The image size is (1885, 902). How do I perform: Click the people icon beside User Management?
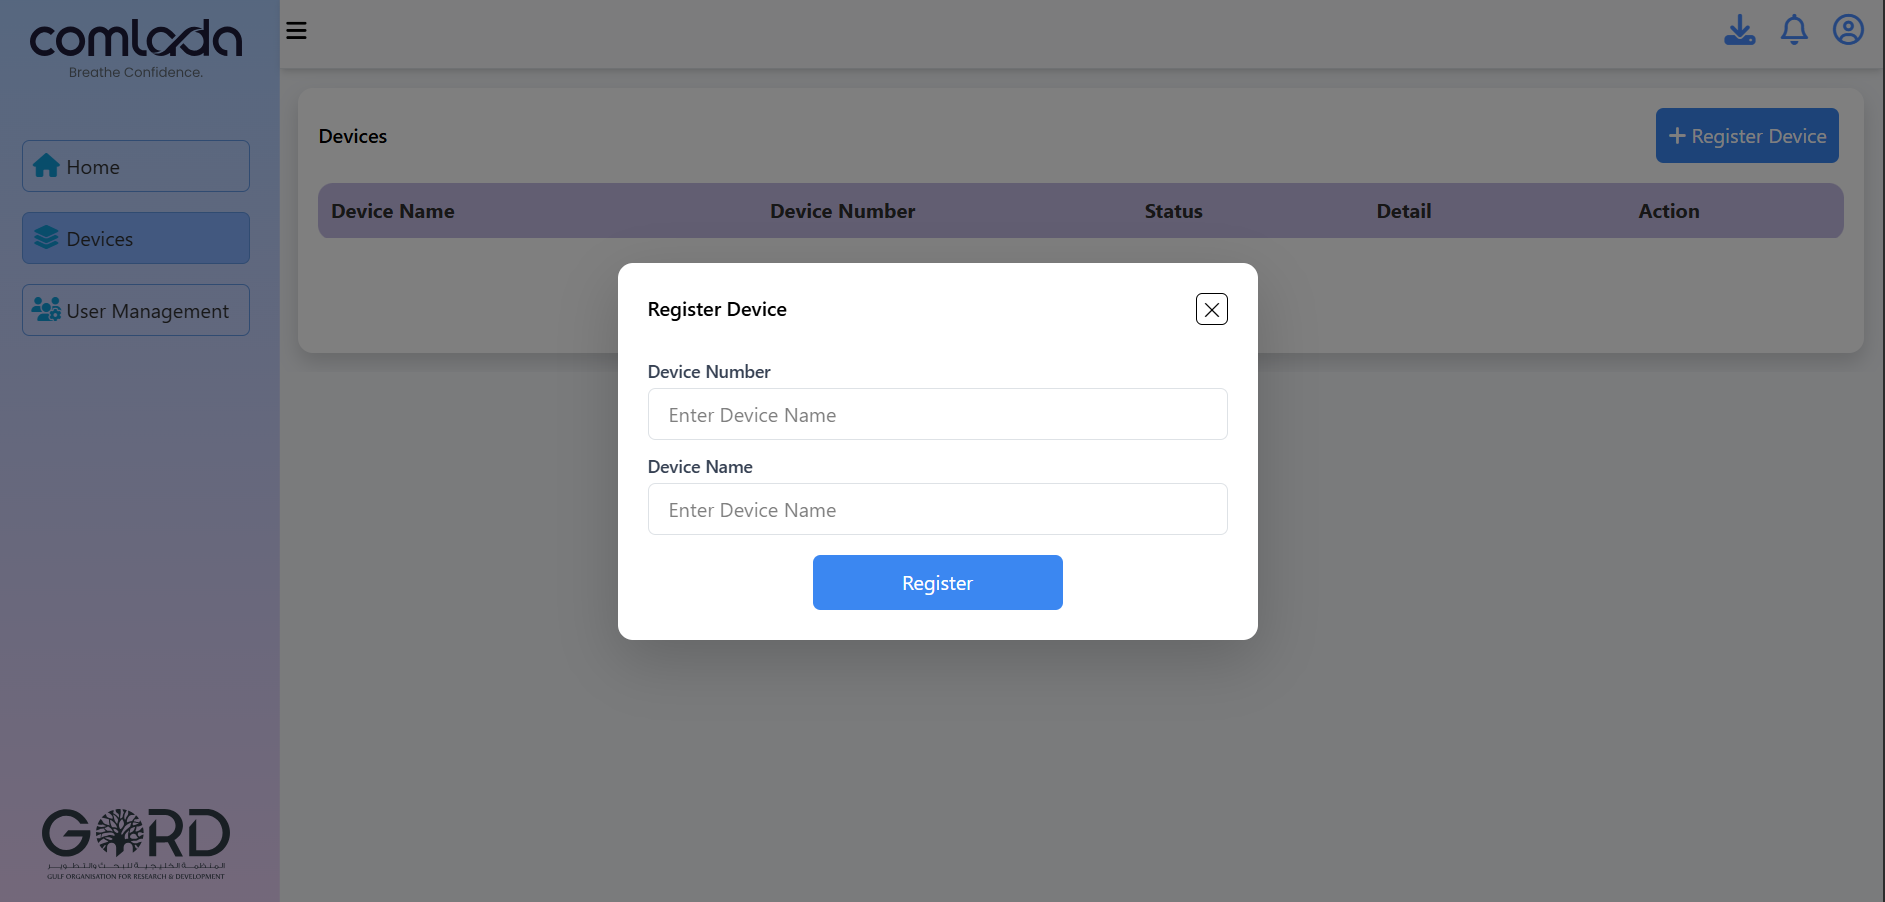coord(46,310)
